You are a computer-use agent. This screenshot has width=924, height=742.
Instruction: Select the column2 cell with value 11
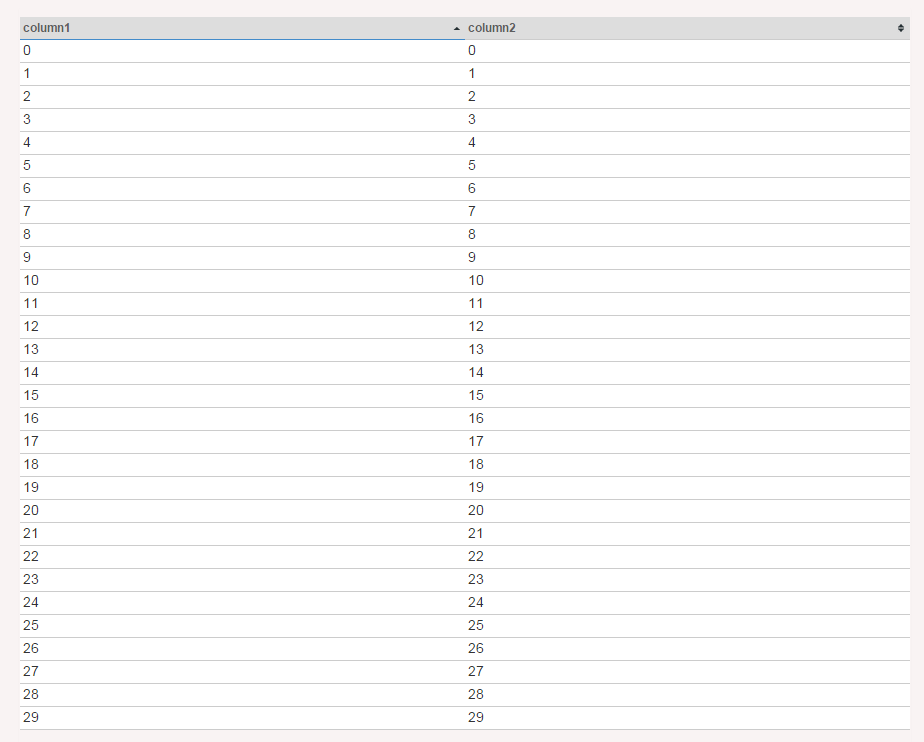coord(687,304)
